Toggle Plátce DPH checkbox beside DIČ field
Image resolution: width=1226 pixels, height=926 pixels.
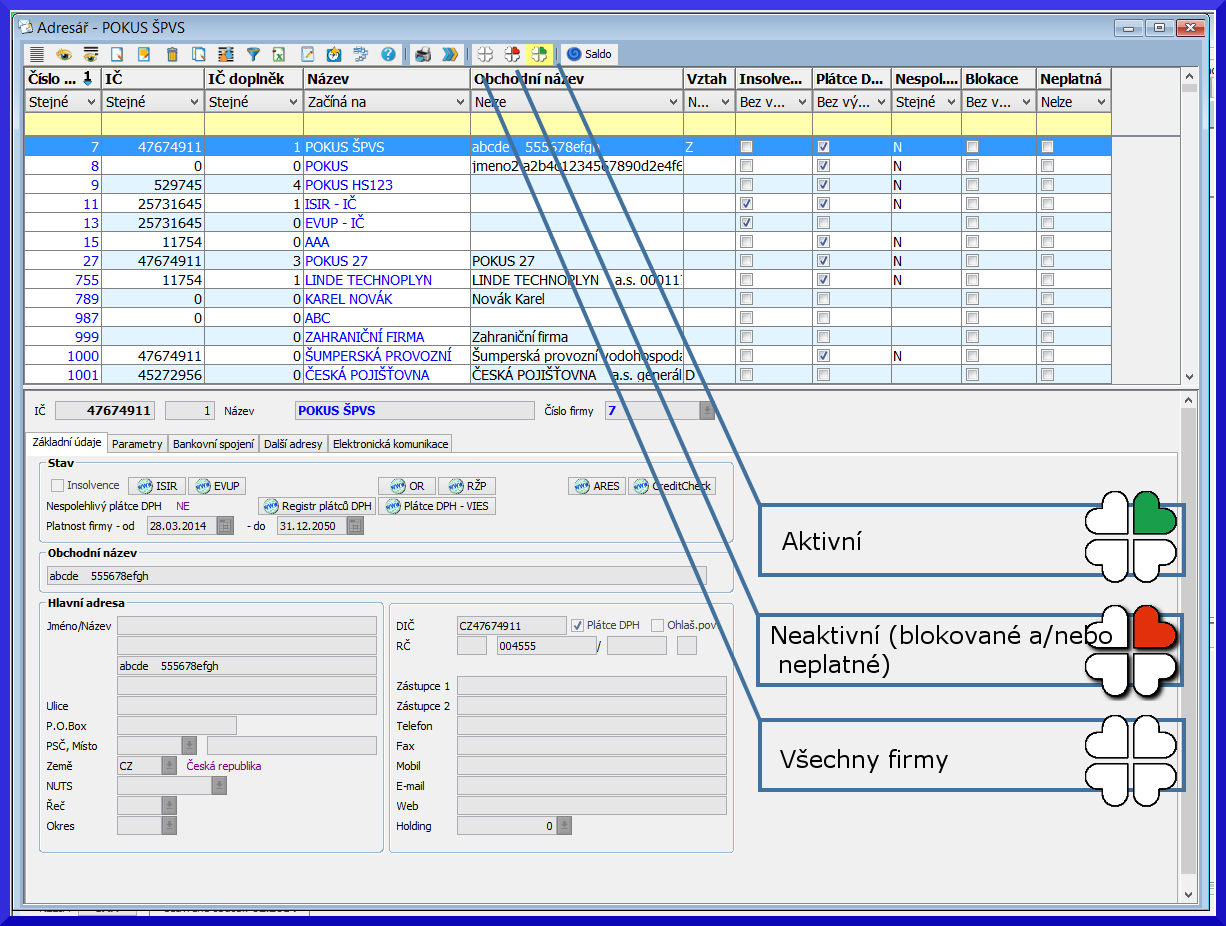click(577, 626)
